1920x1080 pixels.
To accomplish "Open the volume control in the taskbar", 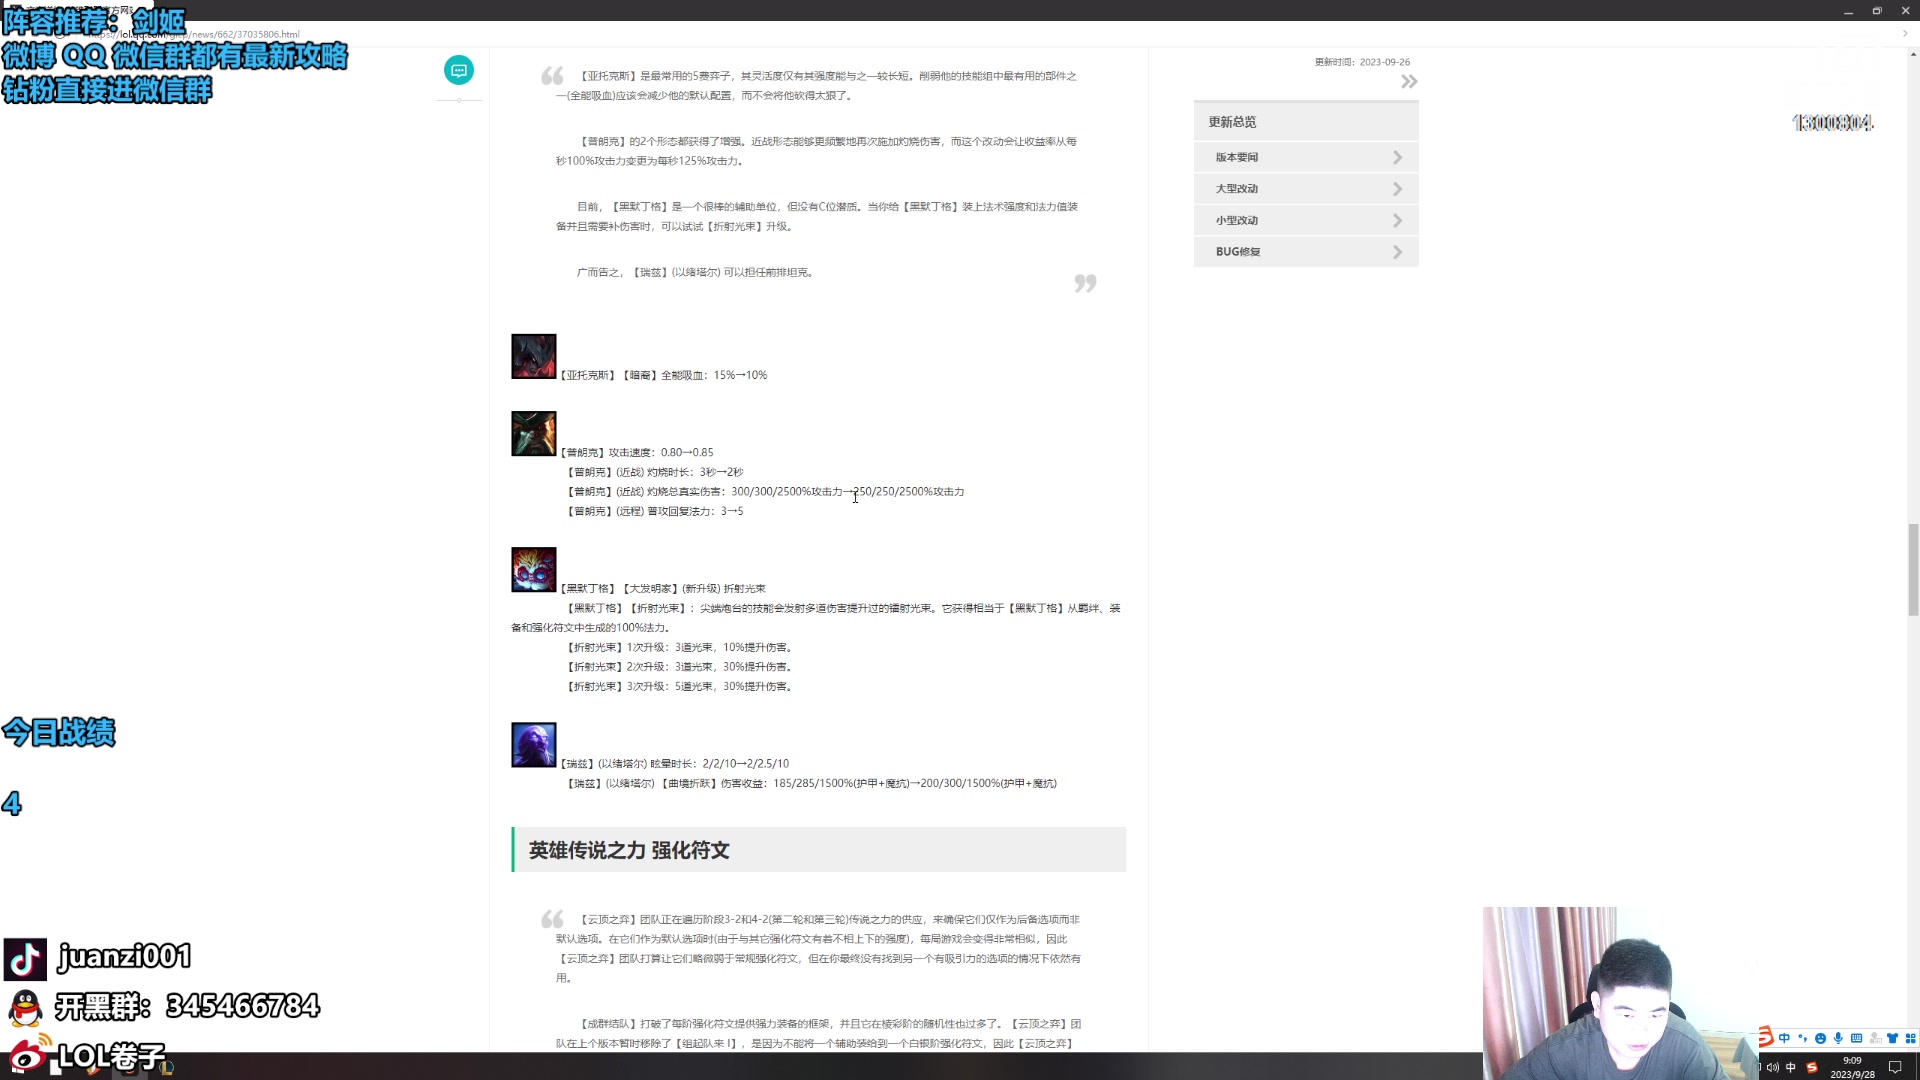I will pos(1772,1067).
